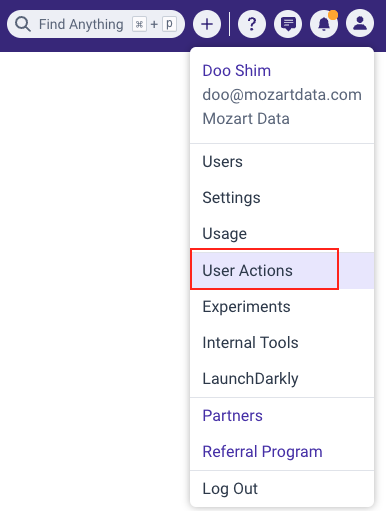Click the user profile avatar icon

[x=360, y=23]
